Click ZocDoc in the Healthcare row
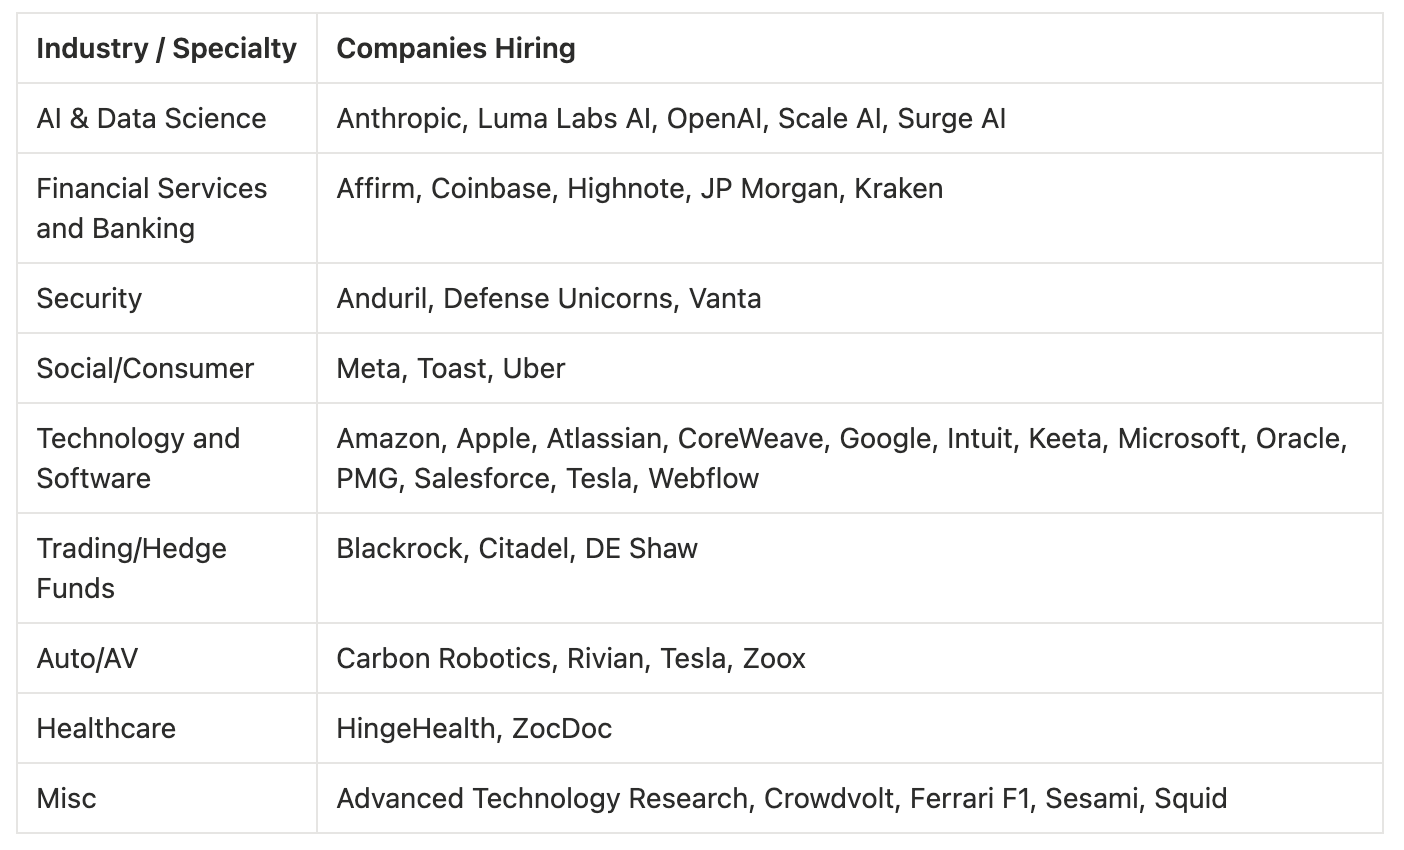The height and width of the screenshot is (850, 1404). coord(561,729)
